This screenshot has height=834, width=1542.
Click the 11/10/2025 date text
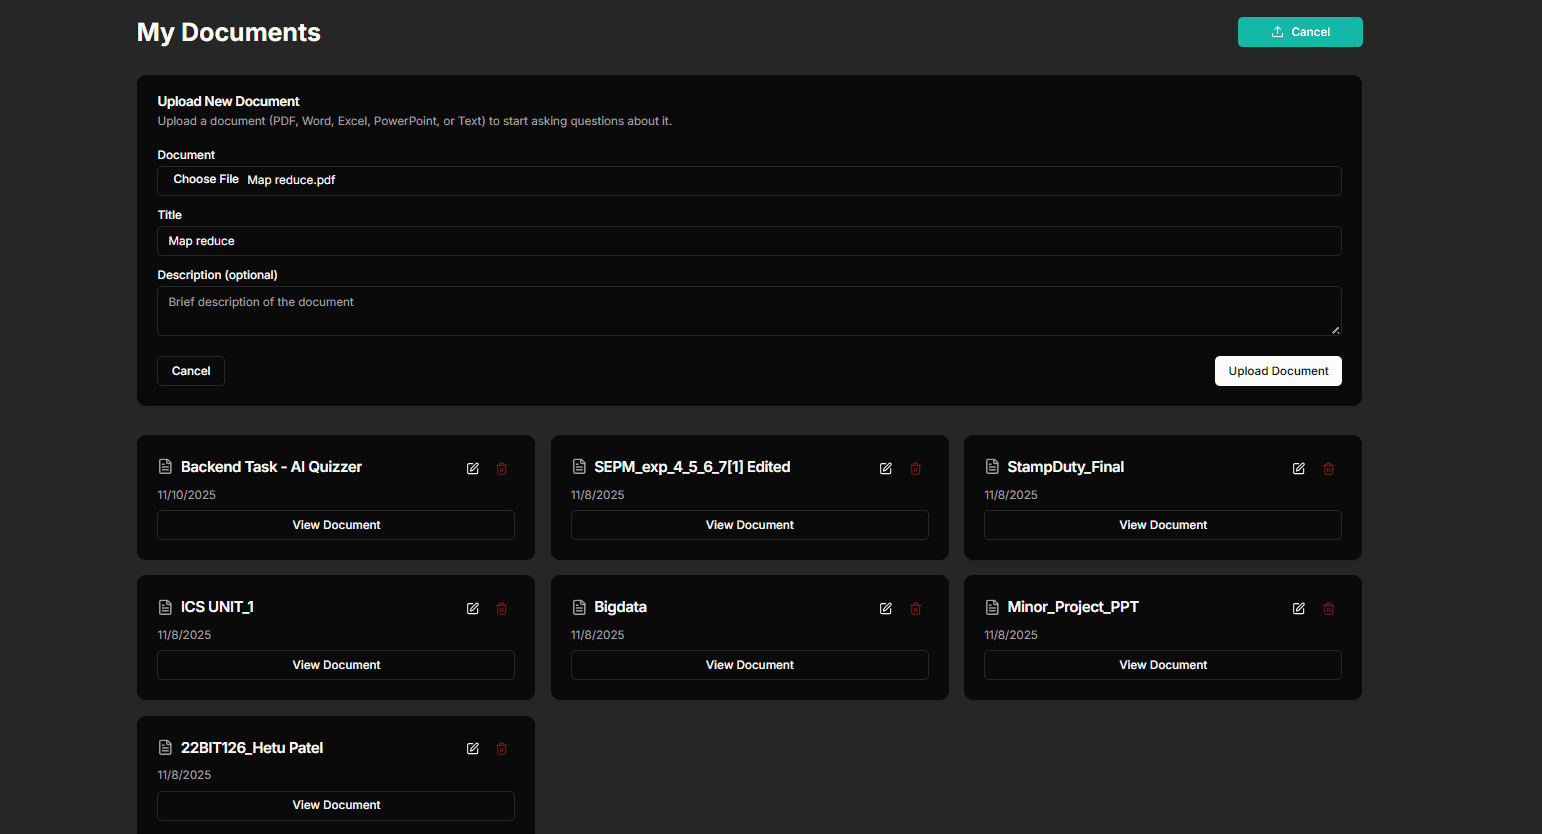186,495
